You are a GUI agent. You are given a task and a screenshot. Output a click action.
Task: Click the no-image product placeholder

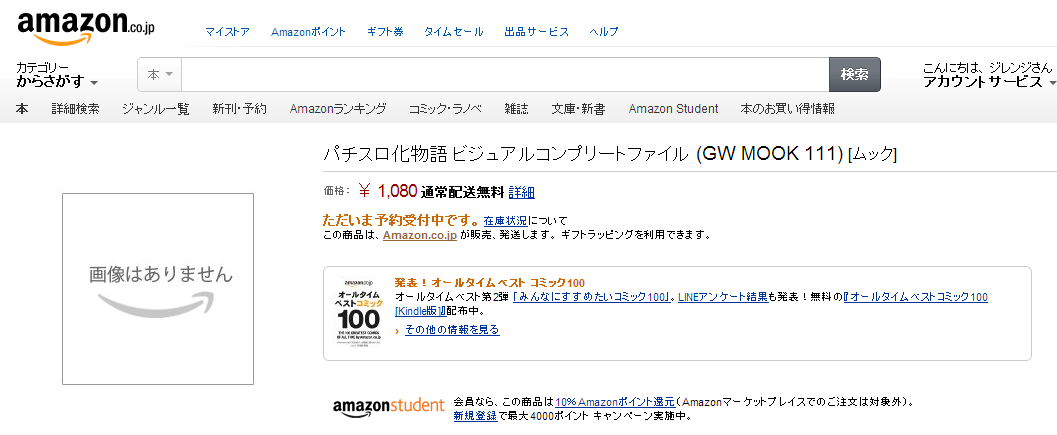click(158, 288)
